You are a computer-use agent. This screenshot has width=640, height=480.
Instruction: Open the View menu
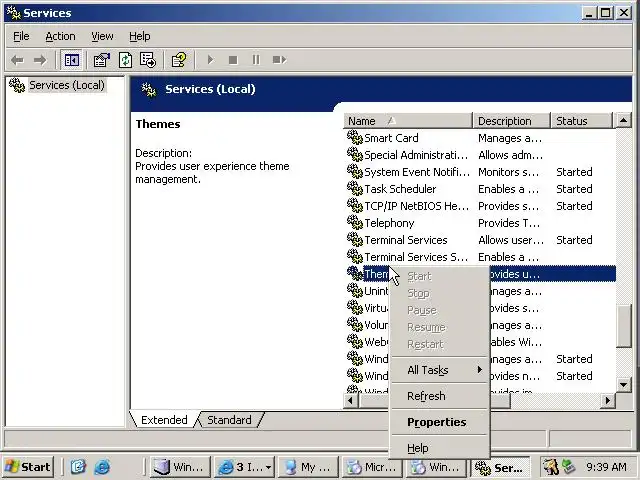click(x=102, y=36)
